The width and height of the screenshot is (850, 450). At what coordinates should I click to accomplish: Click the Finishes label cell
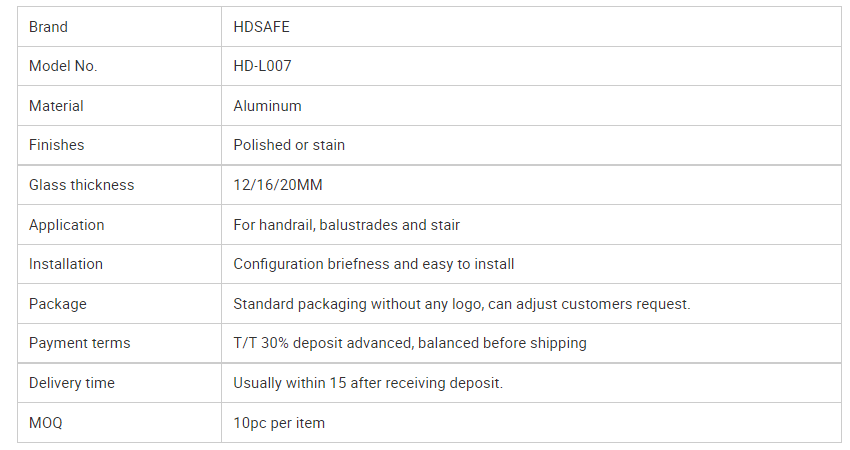pyautogui.click(x=57, y=145)
